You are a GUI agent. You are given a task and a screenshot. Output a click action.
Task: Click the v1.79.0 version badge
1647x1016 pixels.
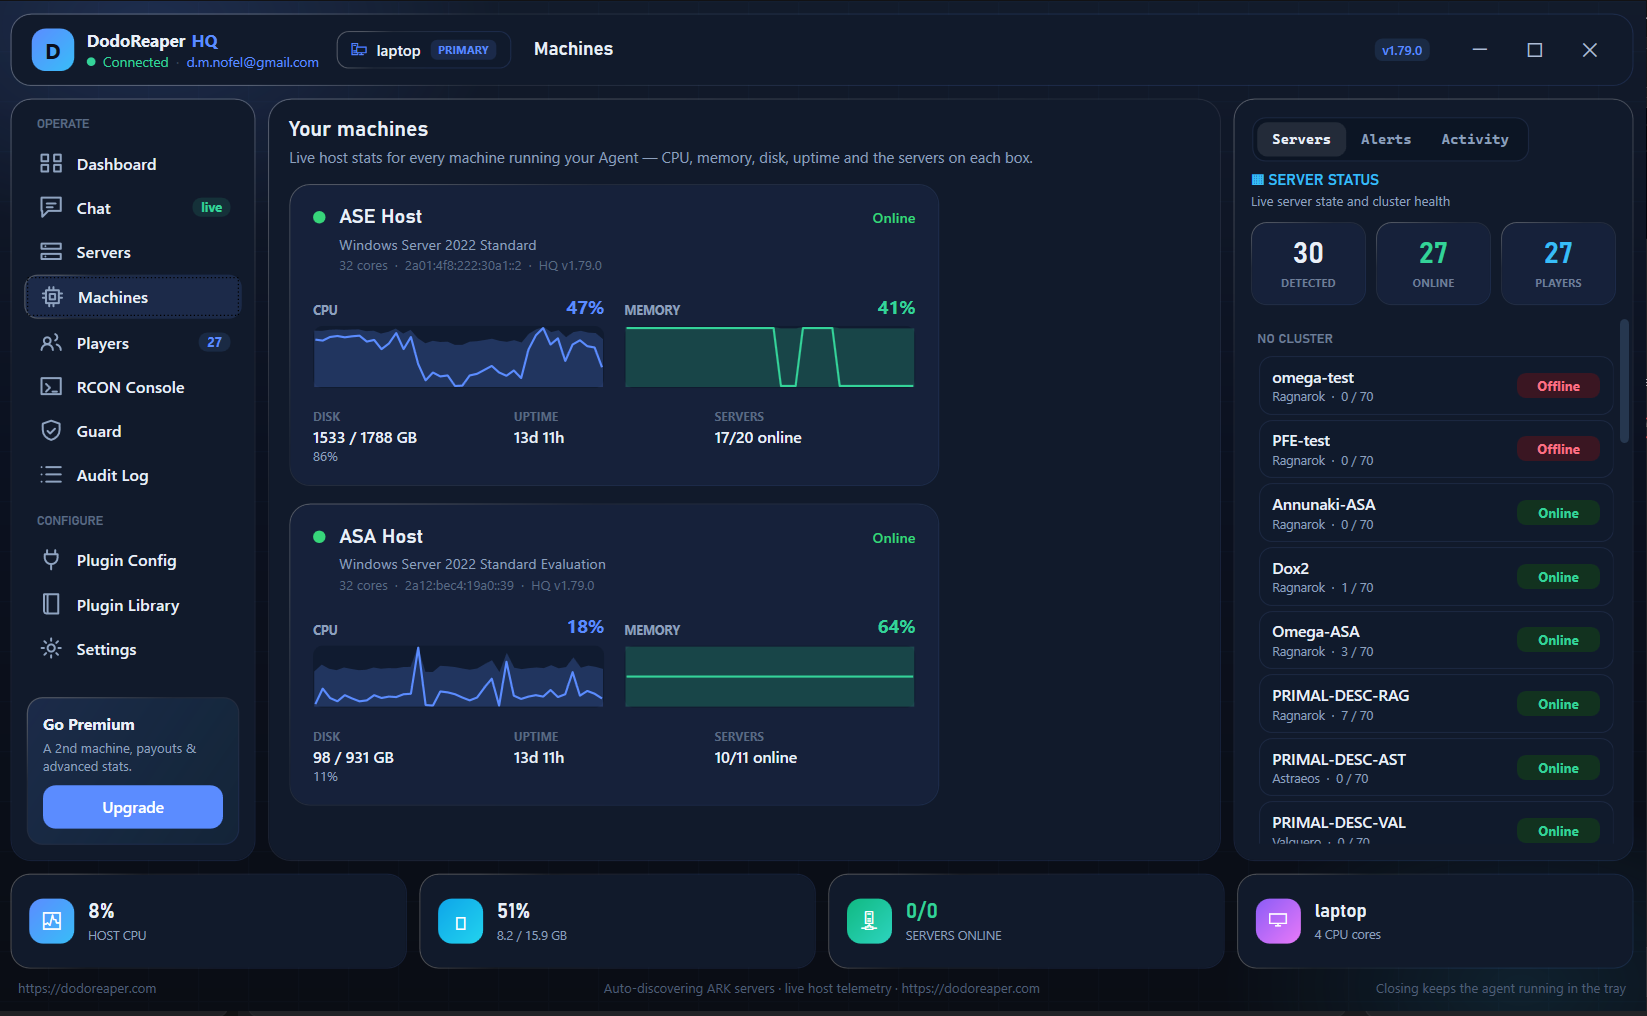[x=1402, y=50]
